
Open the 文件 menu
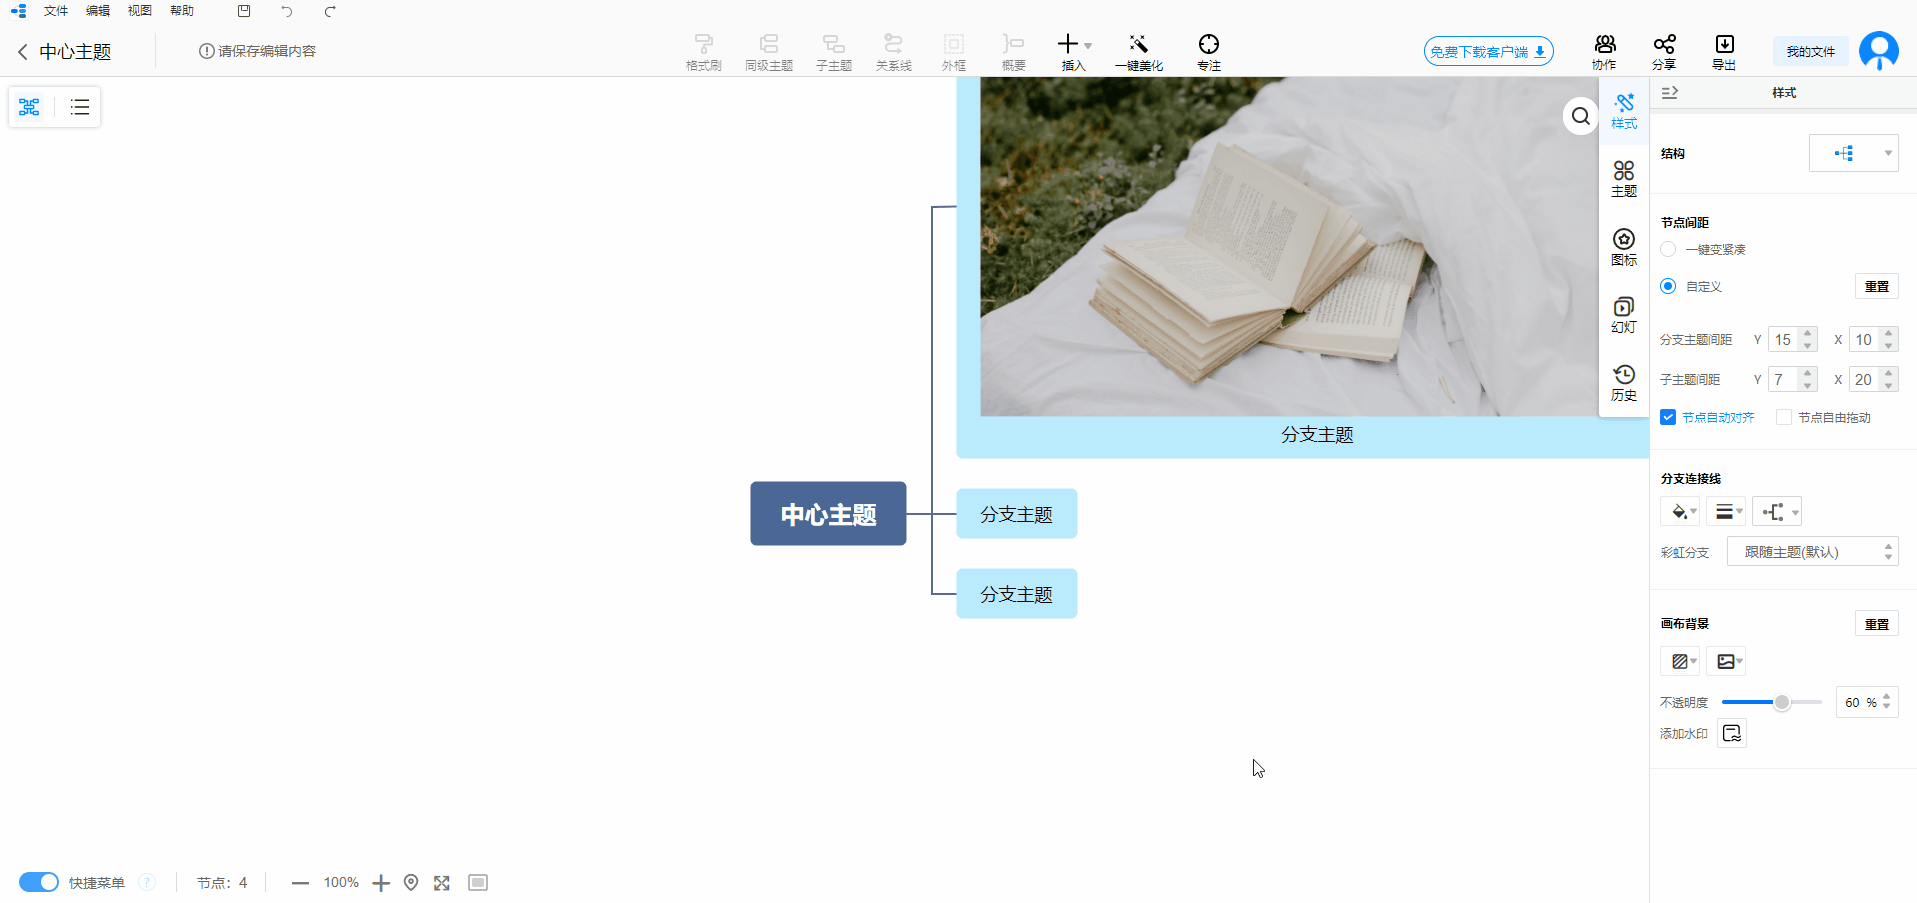coord(56,11)
